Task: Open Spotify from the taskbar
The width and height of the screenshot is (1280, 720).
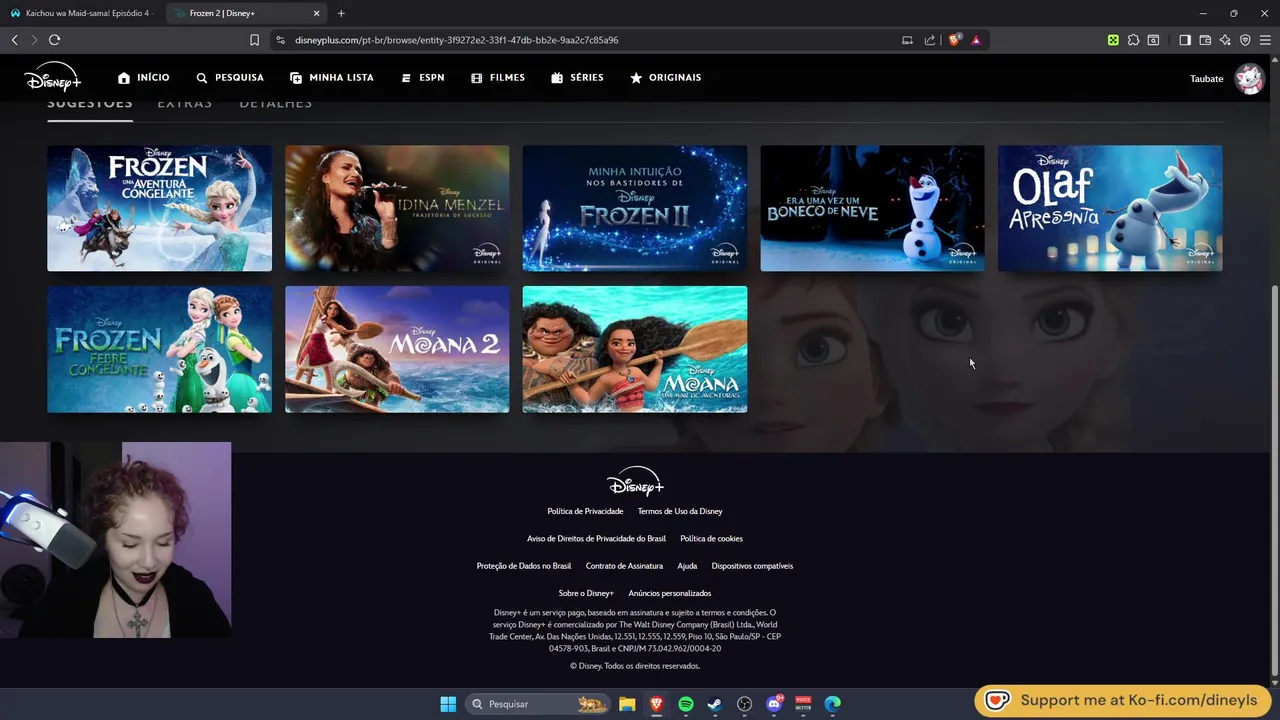Action: click(x=686, y=704)
